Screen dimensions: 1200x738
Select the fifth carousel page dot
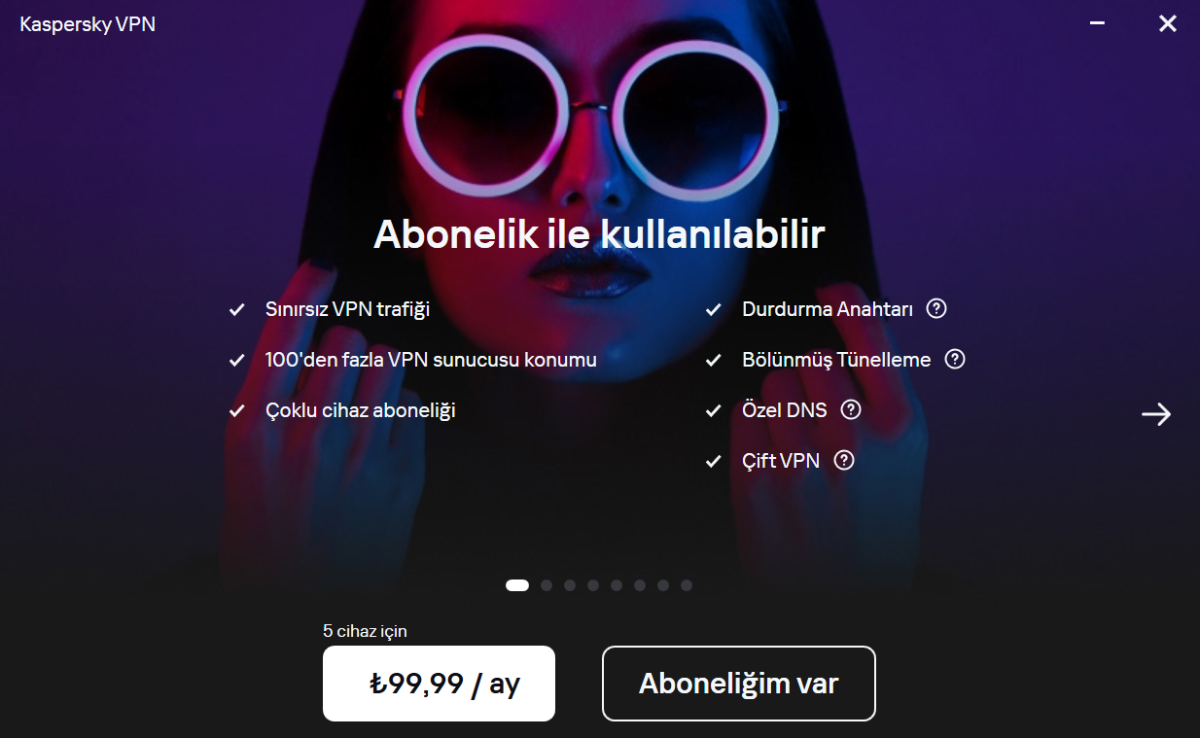click(616, 585)
